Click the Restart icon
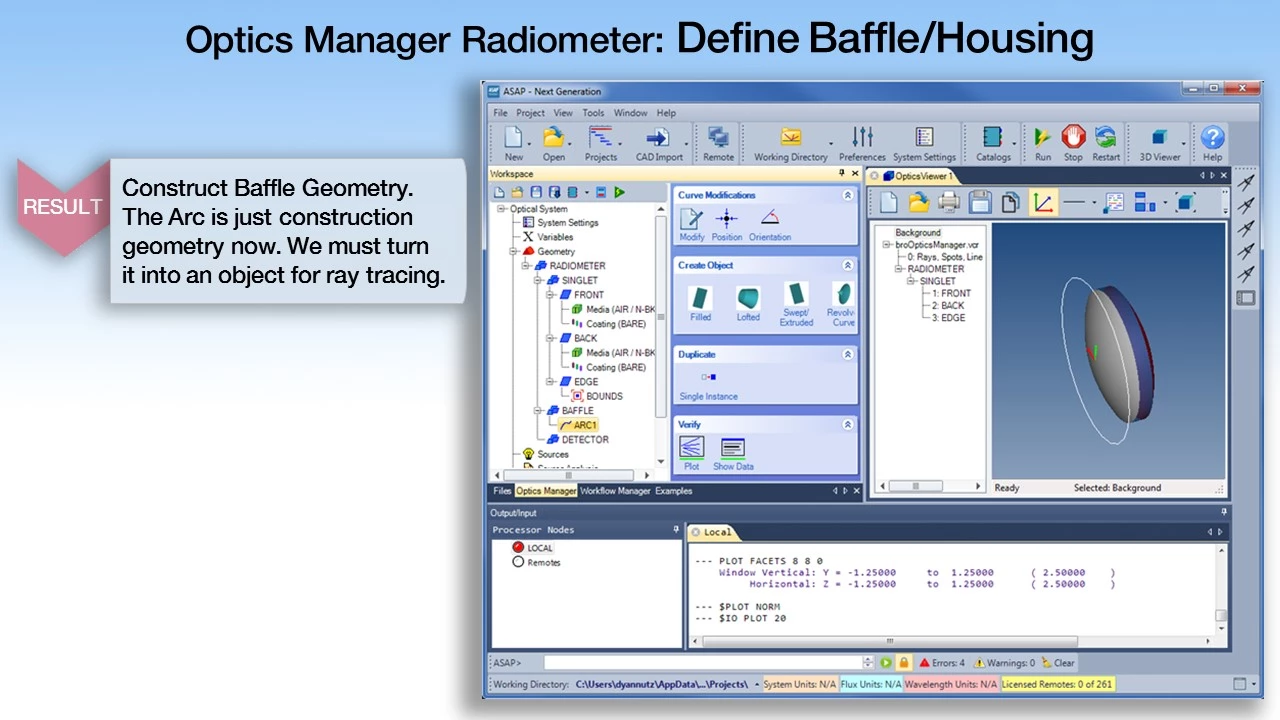 coord(1105,141)
